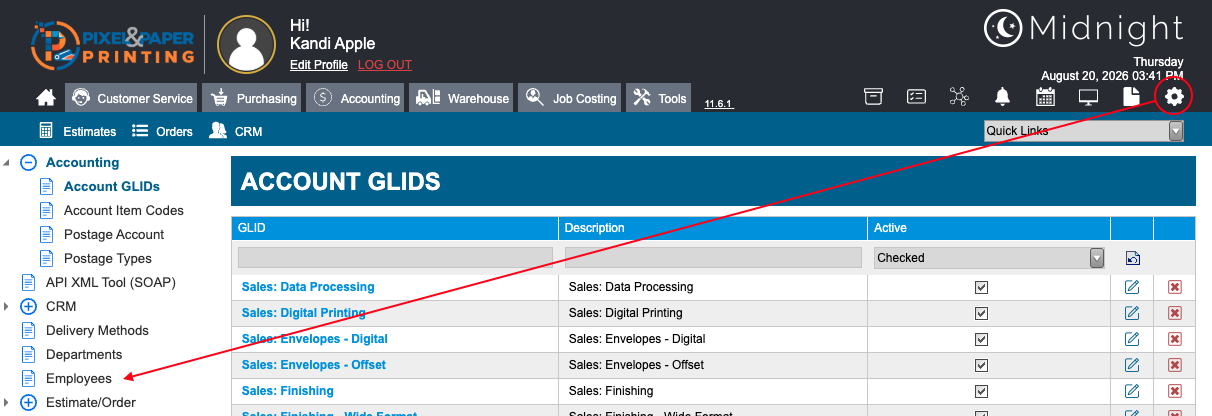Edit Sales: Data Processing row
This screenshot has width=1212, height=416.
pyautogui.click(x=1132, y=287)
